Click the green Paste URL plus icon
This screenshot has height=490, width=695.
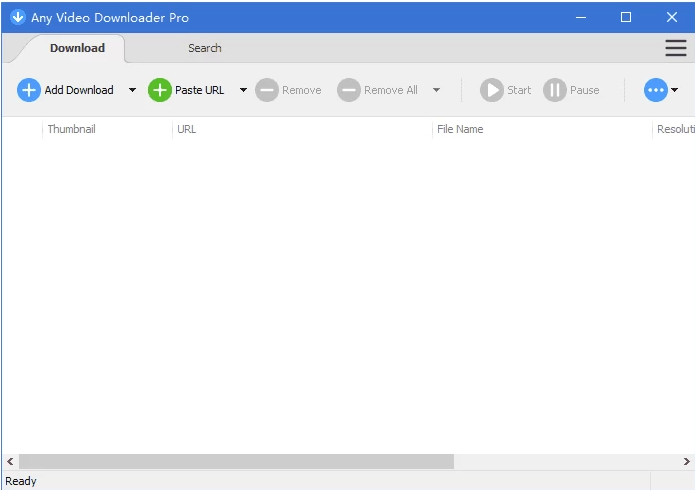[160, 90]
